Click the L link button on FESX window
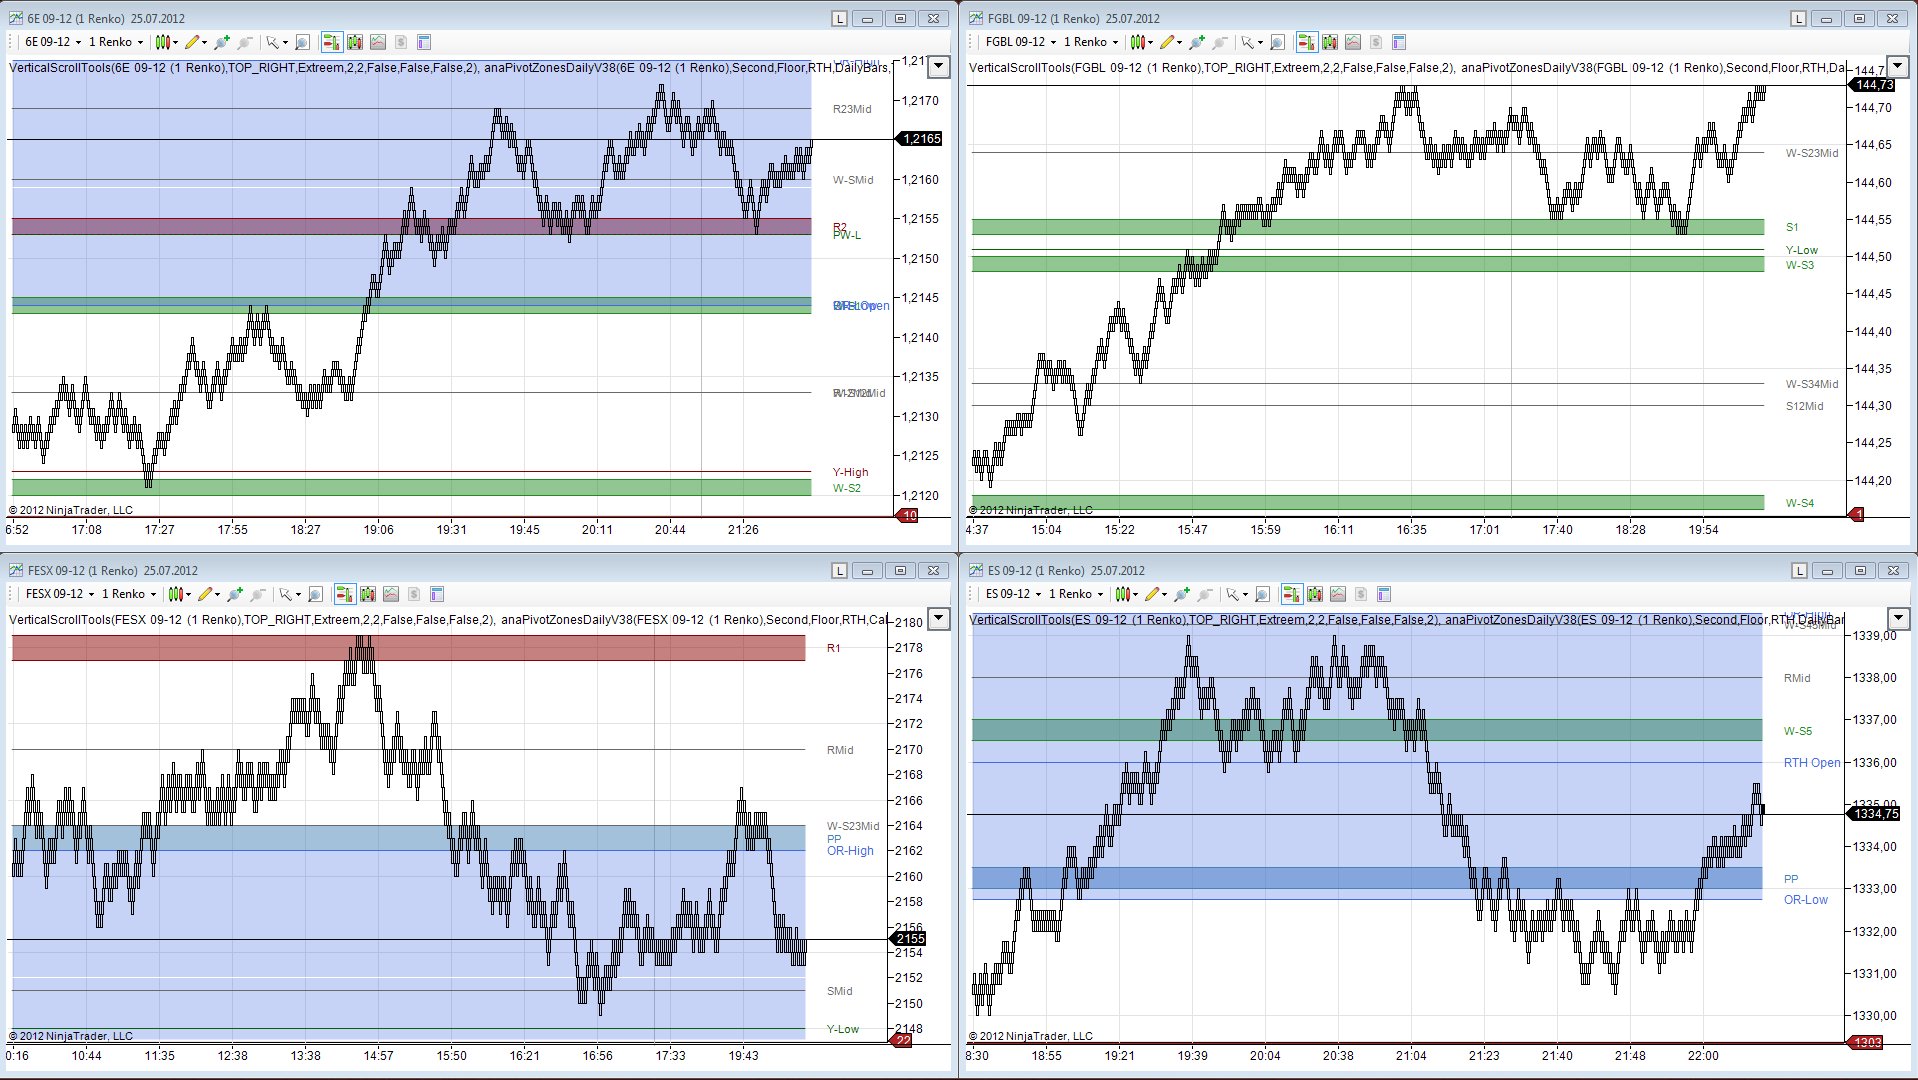The height and width of the screenshot is (1080, 1918). pos(839,571)
